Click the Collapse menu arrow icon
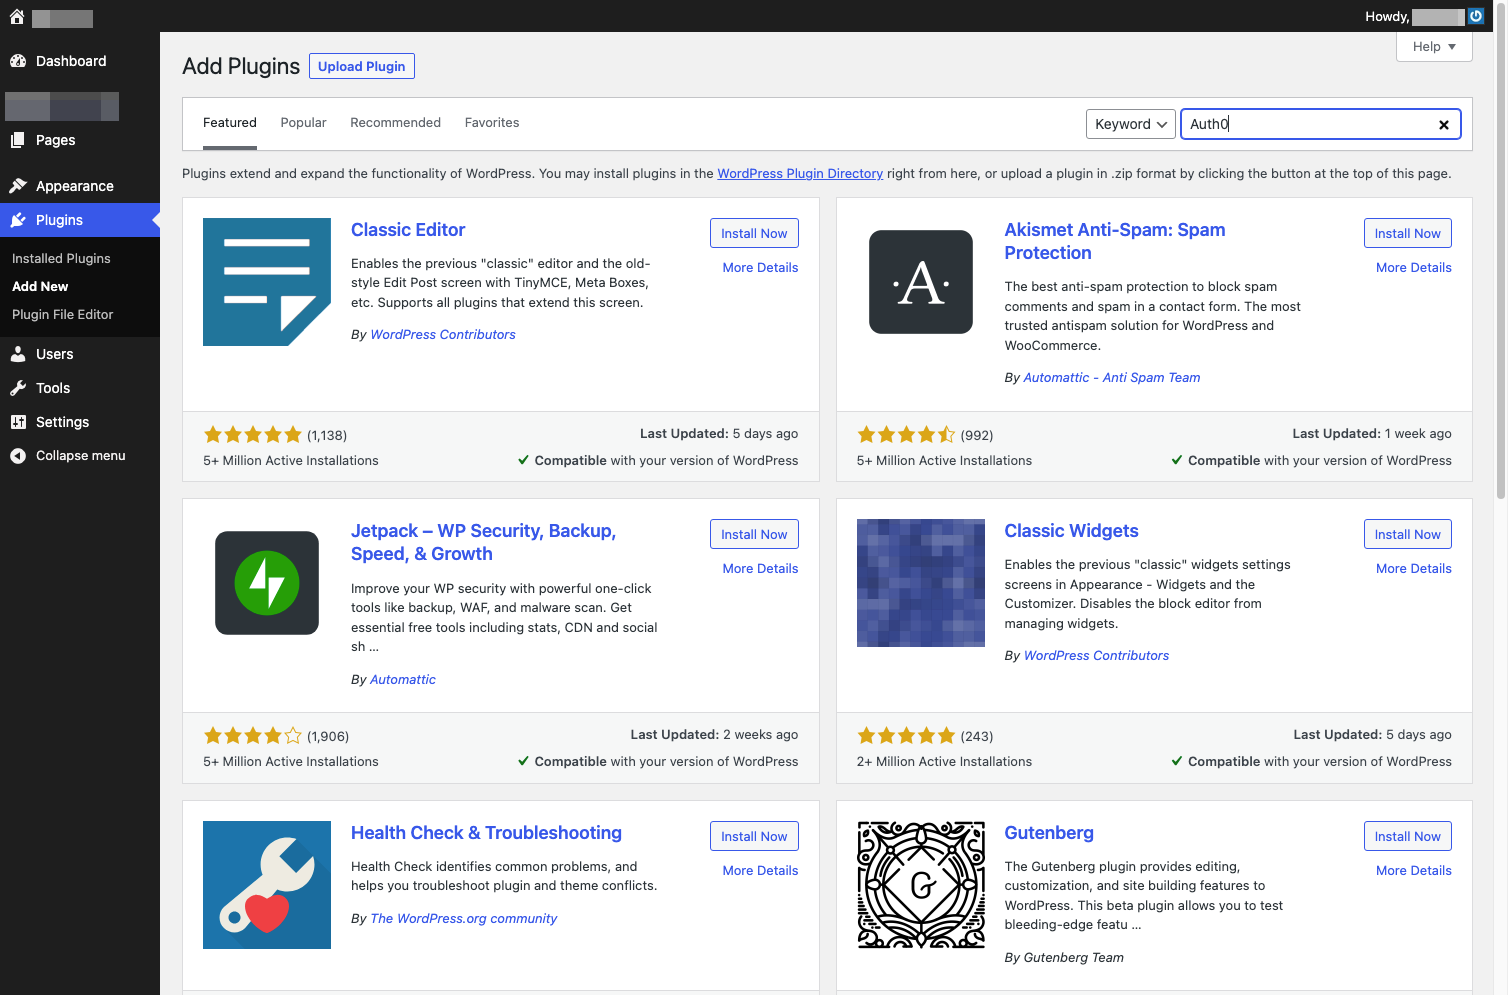The width and height of the screenshot is (1508, 995). click(18, 456)
